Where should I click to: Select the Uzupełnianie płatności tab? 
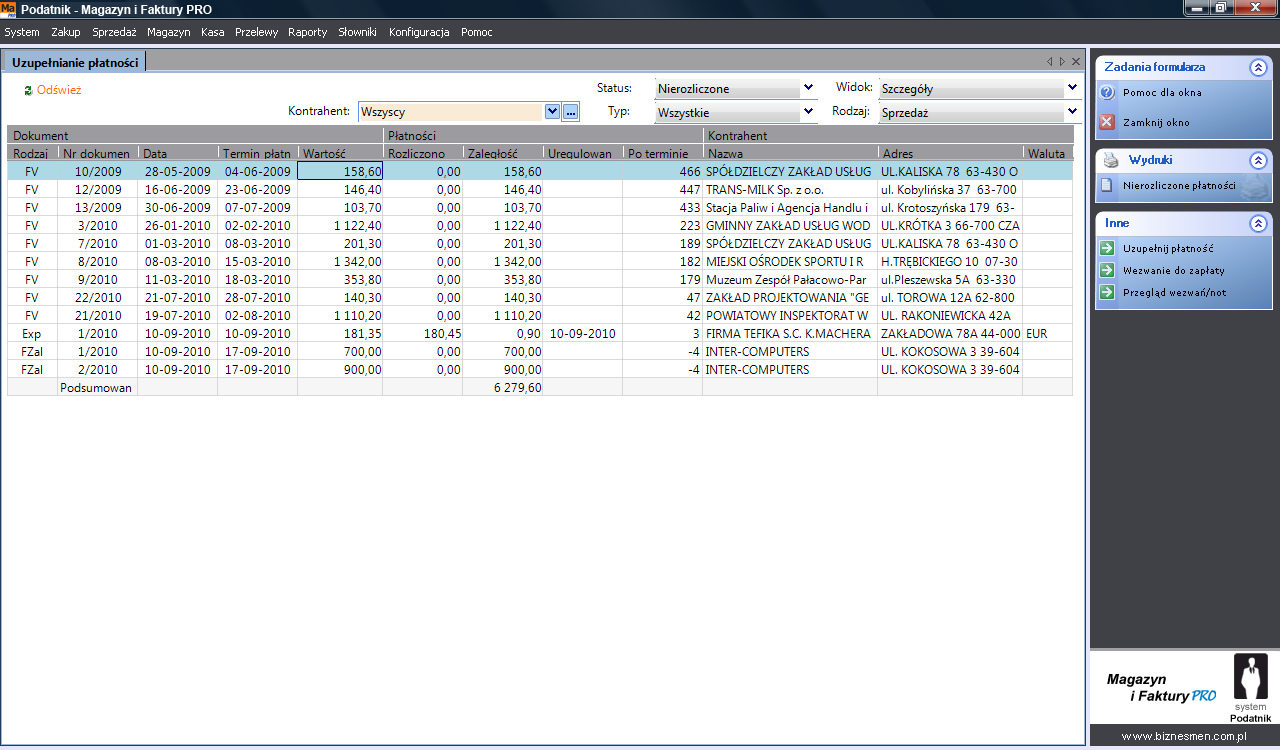(x=75, y=62)
